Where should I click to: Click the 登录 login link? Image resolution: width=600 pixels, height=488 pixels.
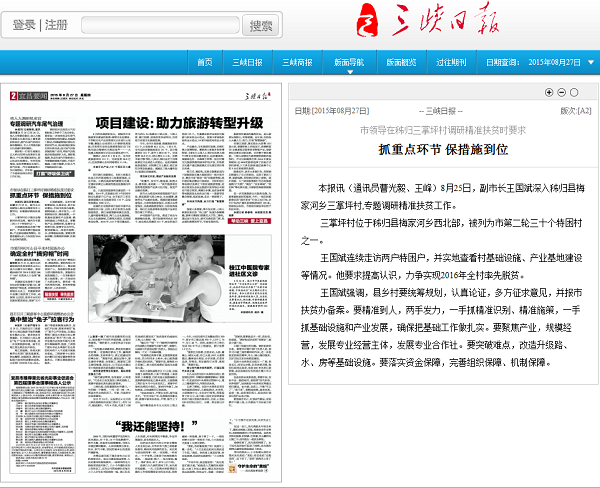click(x=24, y=26)
